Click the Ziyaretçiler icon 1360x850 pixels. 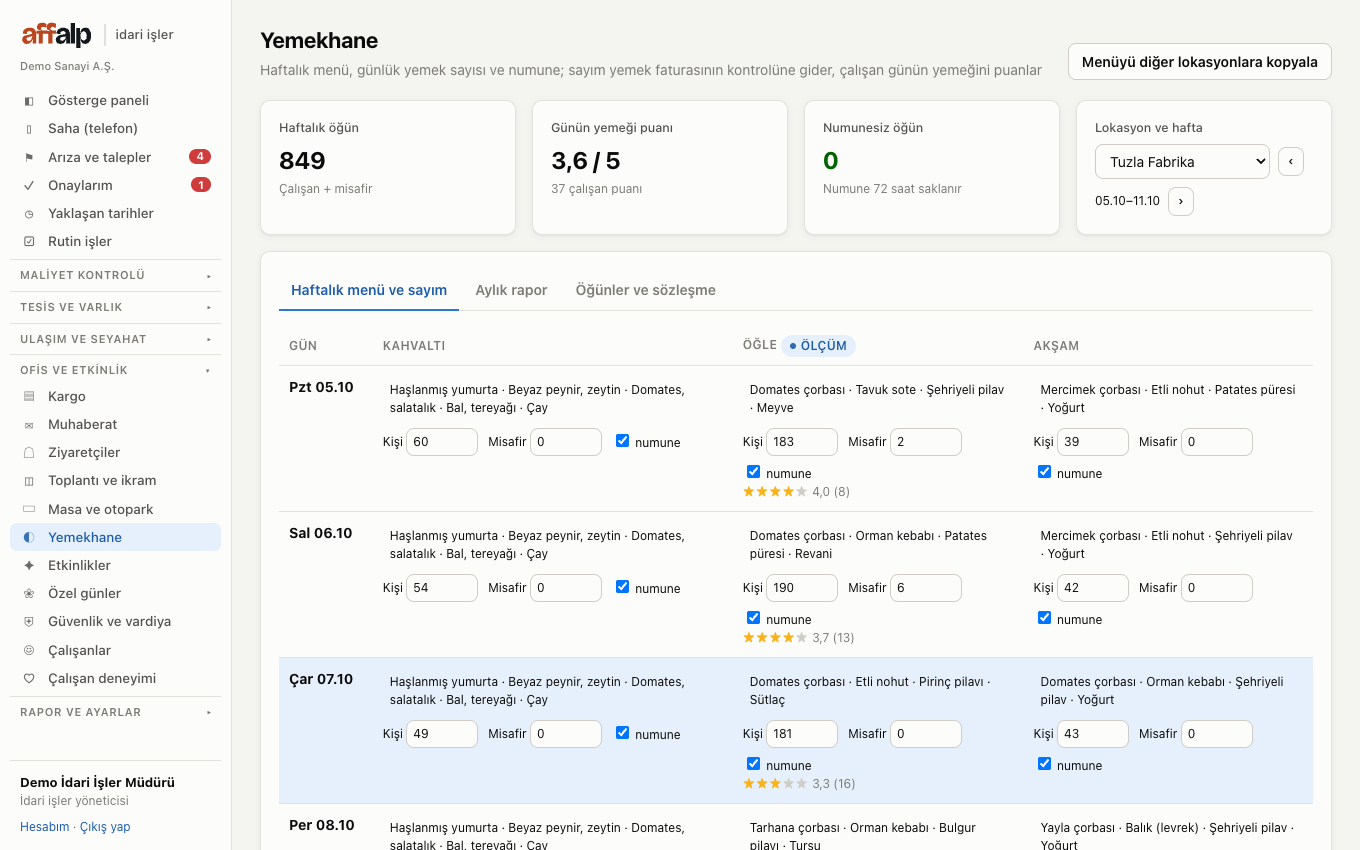tap(29, 453)
